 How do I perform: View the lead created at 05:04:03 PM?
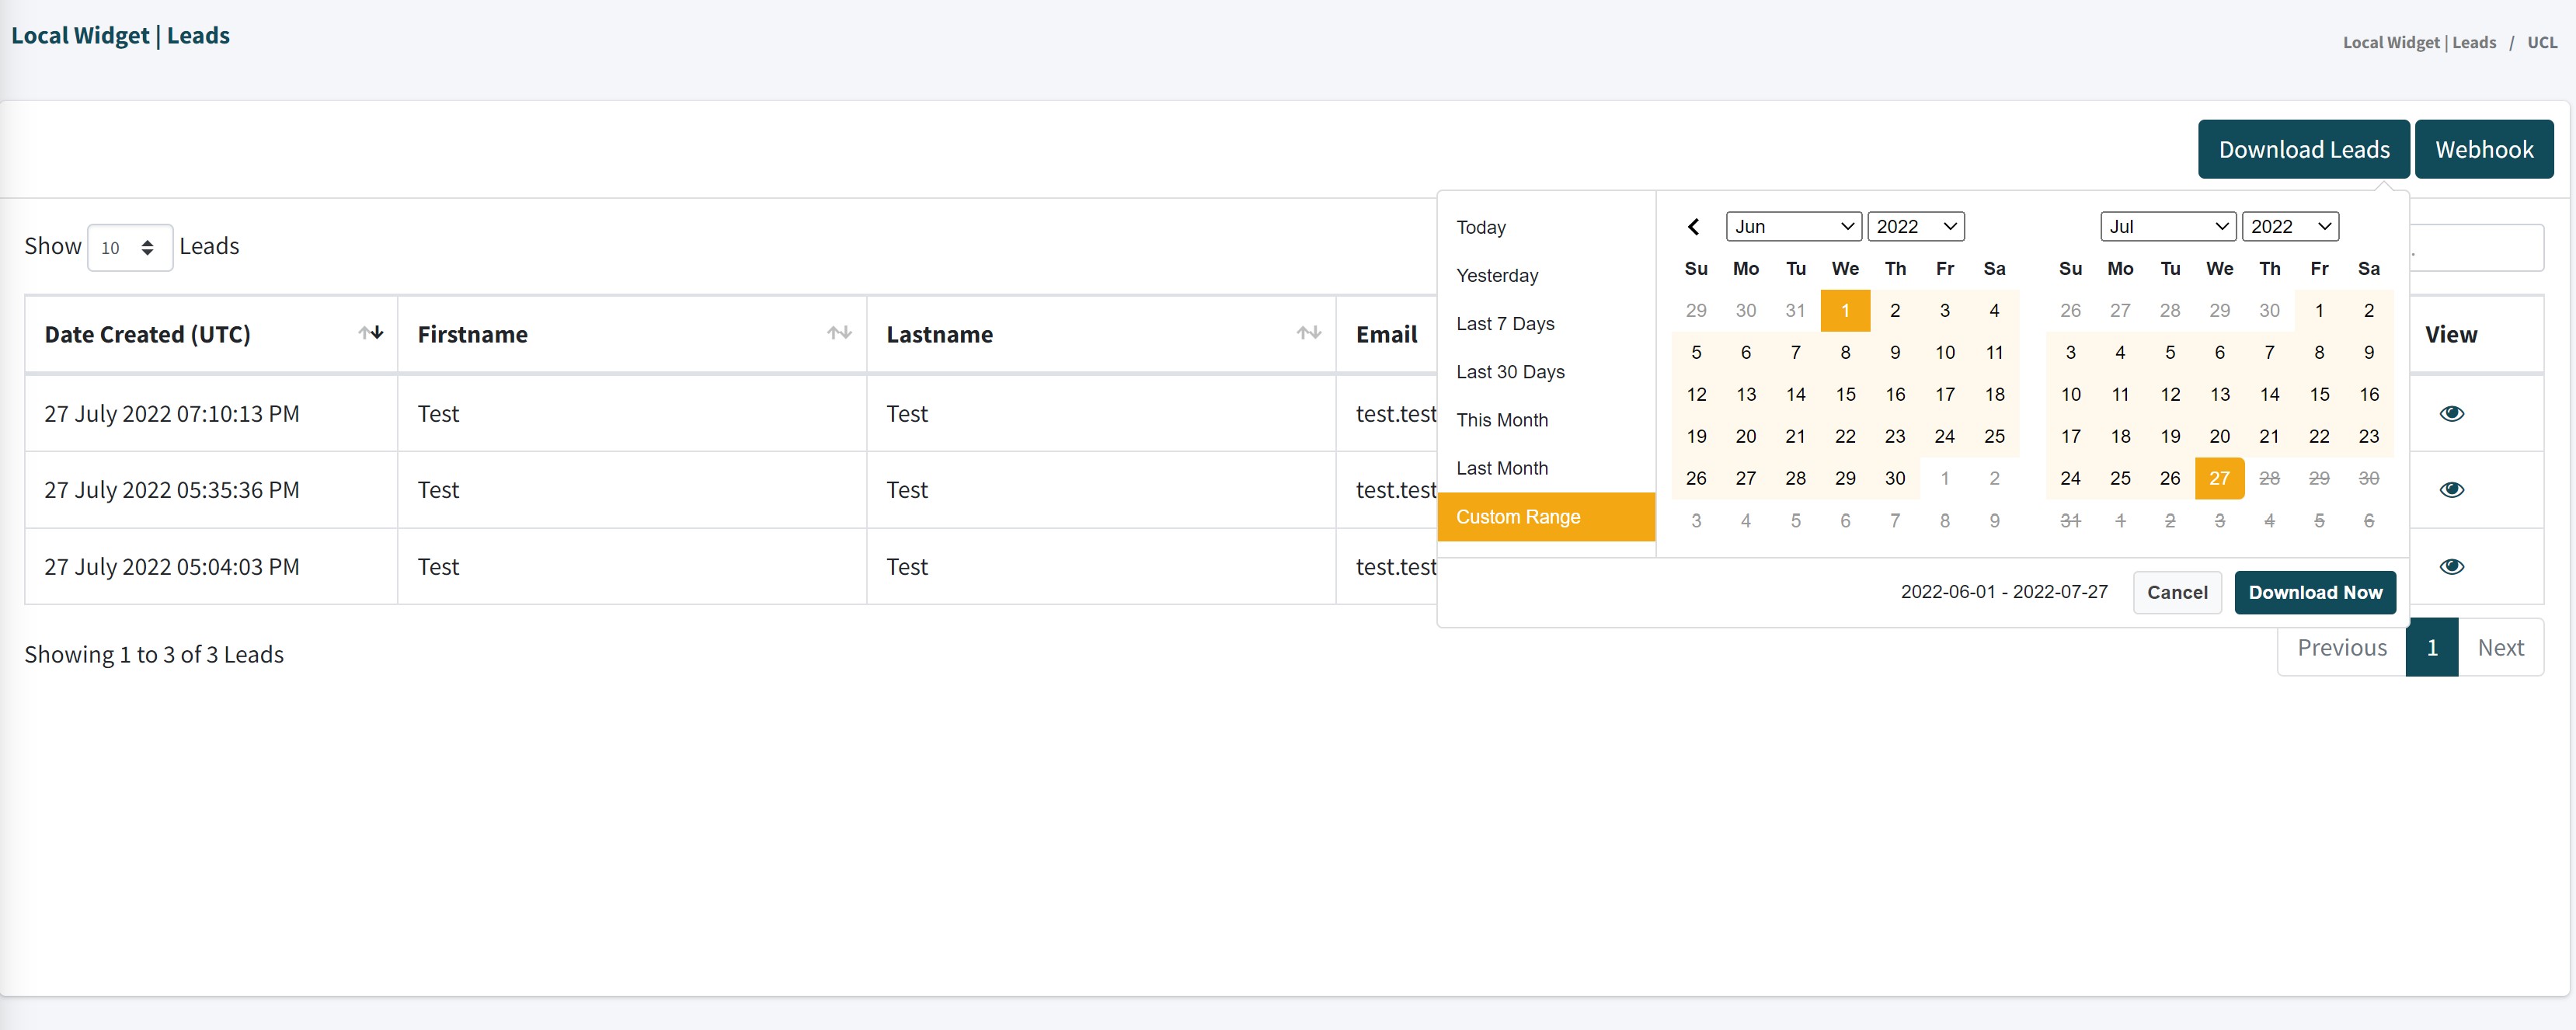[2451, 567]
